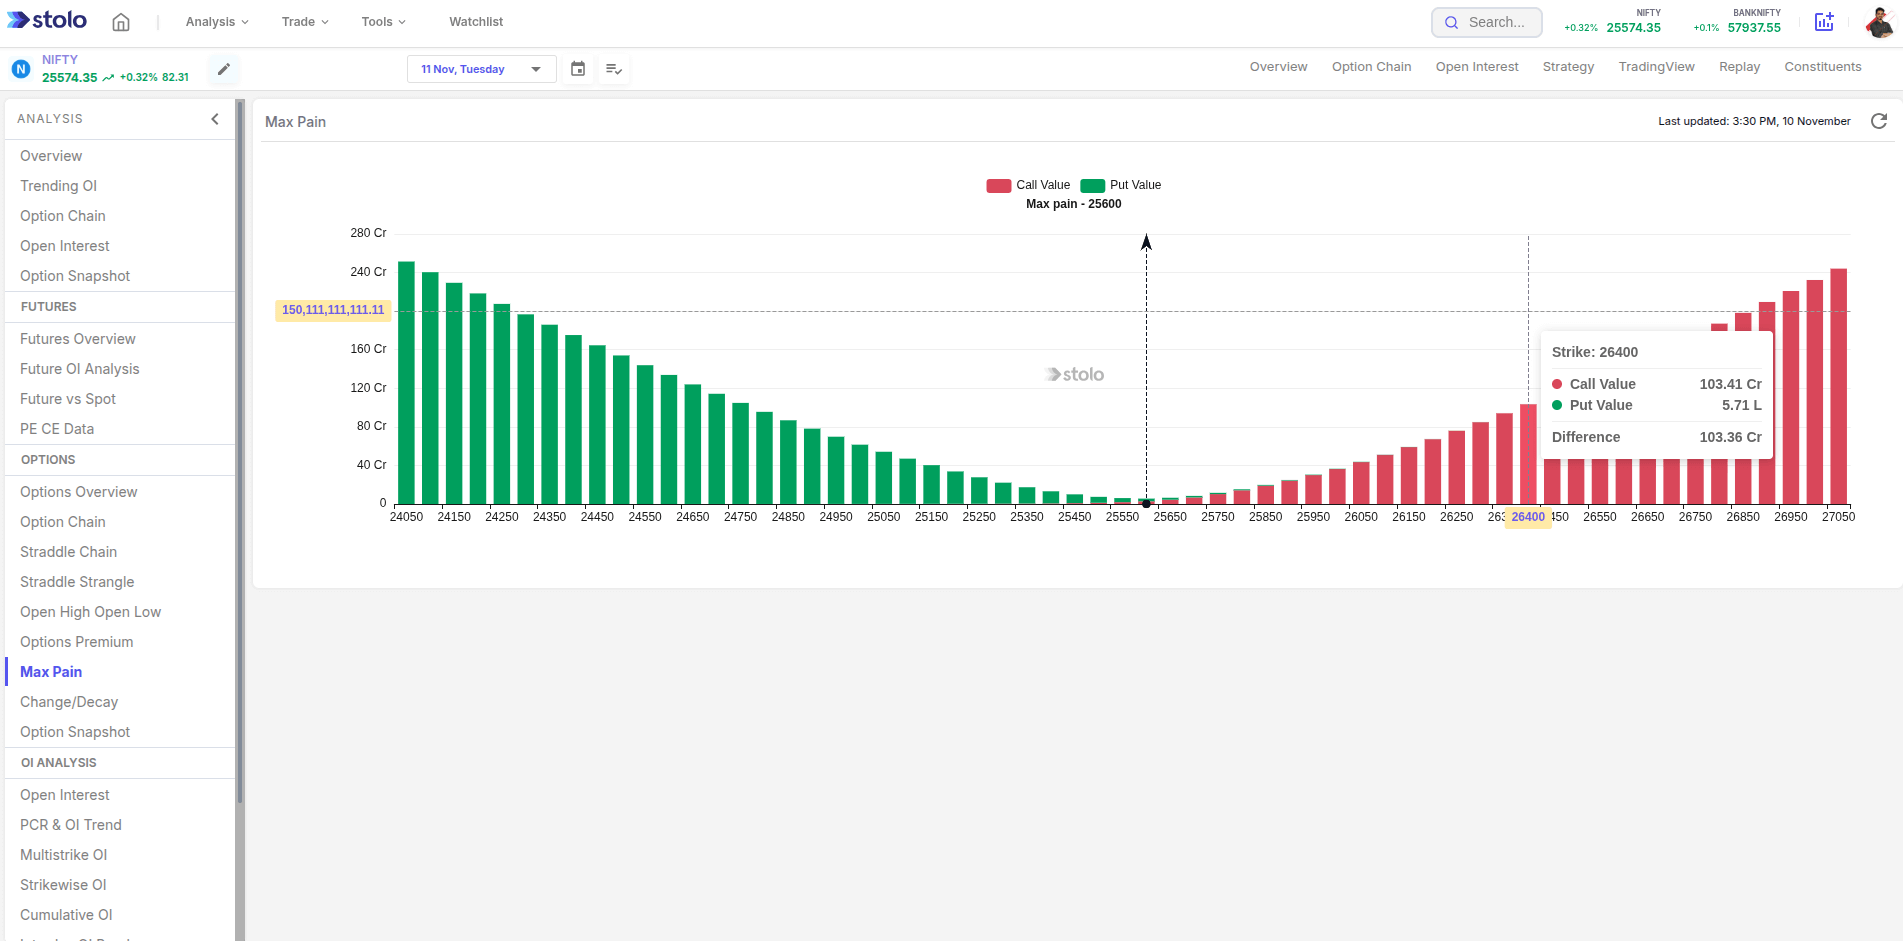Open the calendar date picker icon
This screenshot has width=1903, height=941.
(578, 69)
